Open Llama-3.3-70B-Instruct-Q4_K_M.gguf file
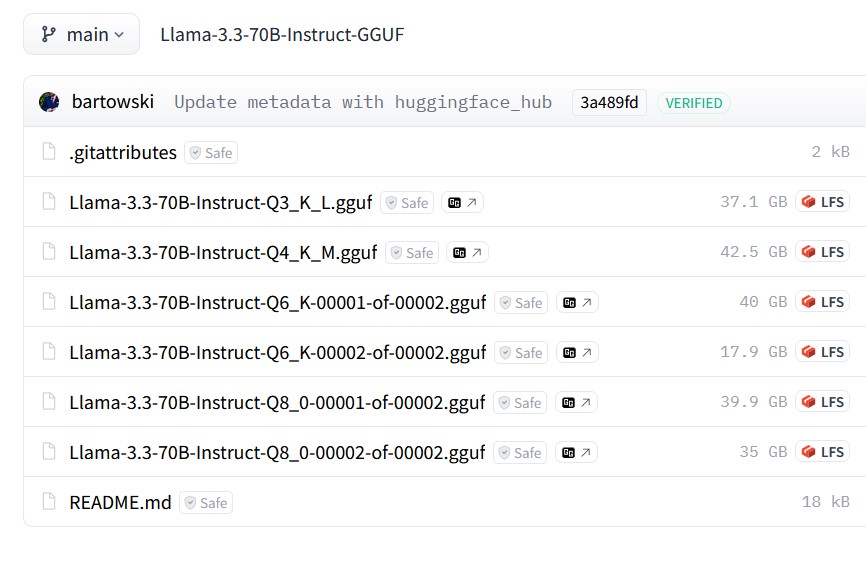 [x=223, y=253]
